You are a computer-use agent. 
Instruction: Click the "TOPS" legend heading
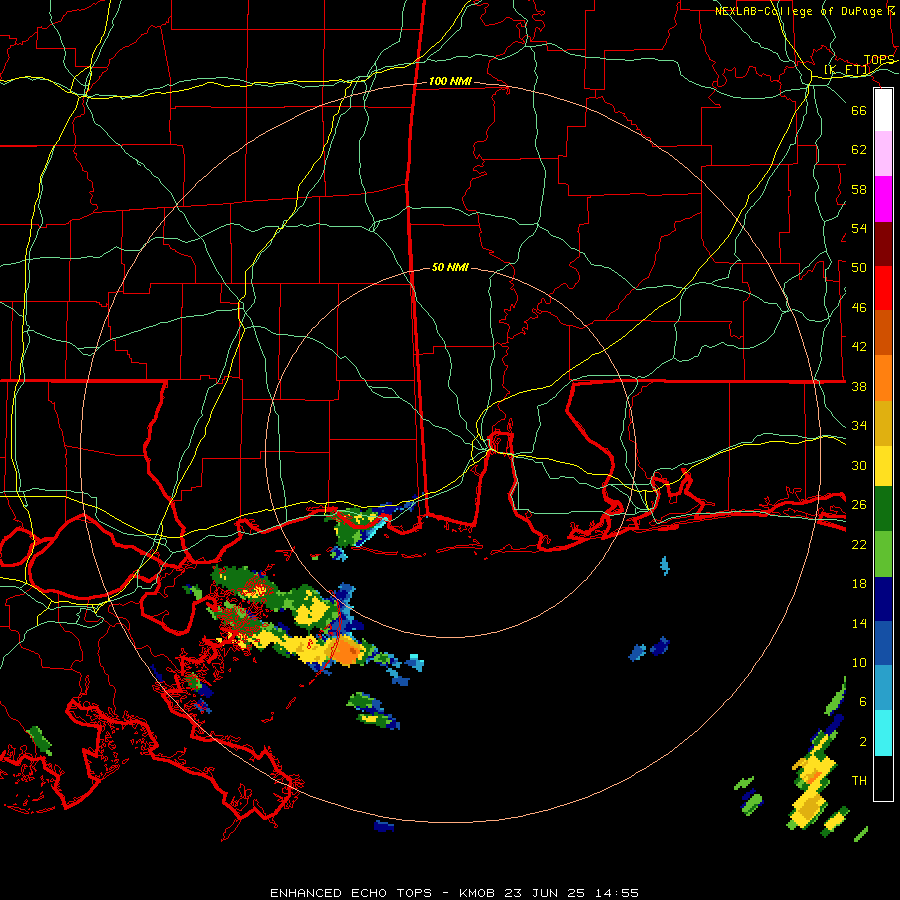coord(879,60)
